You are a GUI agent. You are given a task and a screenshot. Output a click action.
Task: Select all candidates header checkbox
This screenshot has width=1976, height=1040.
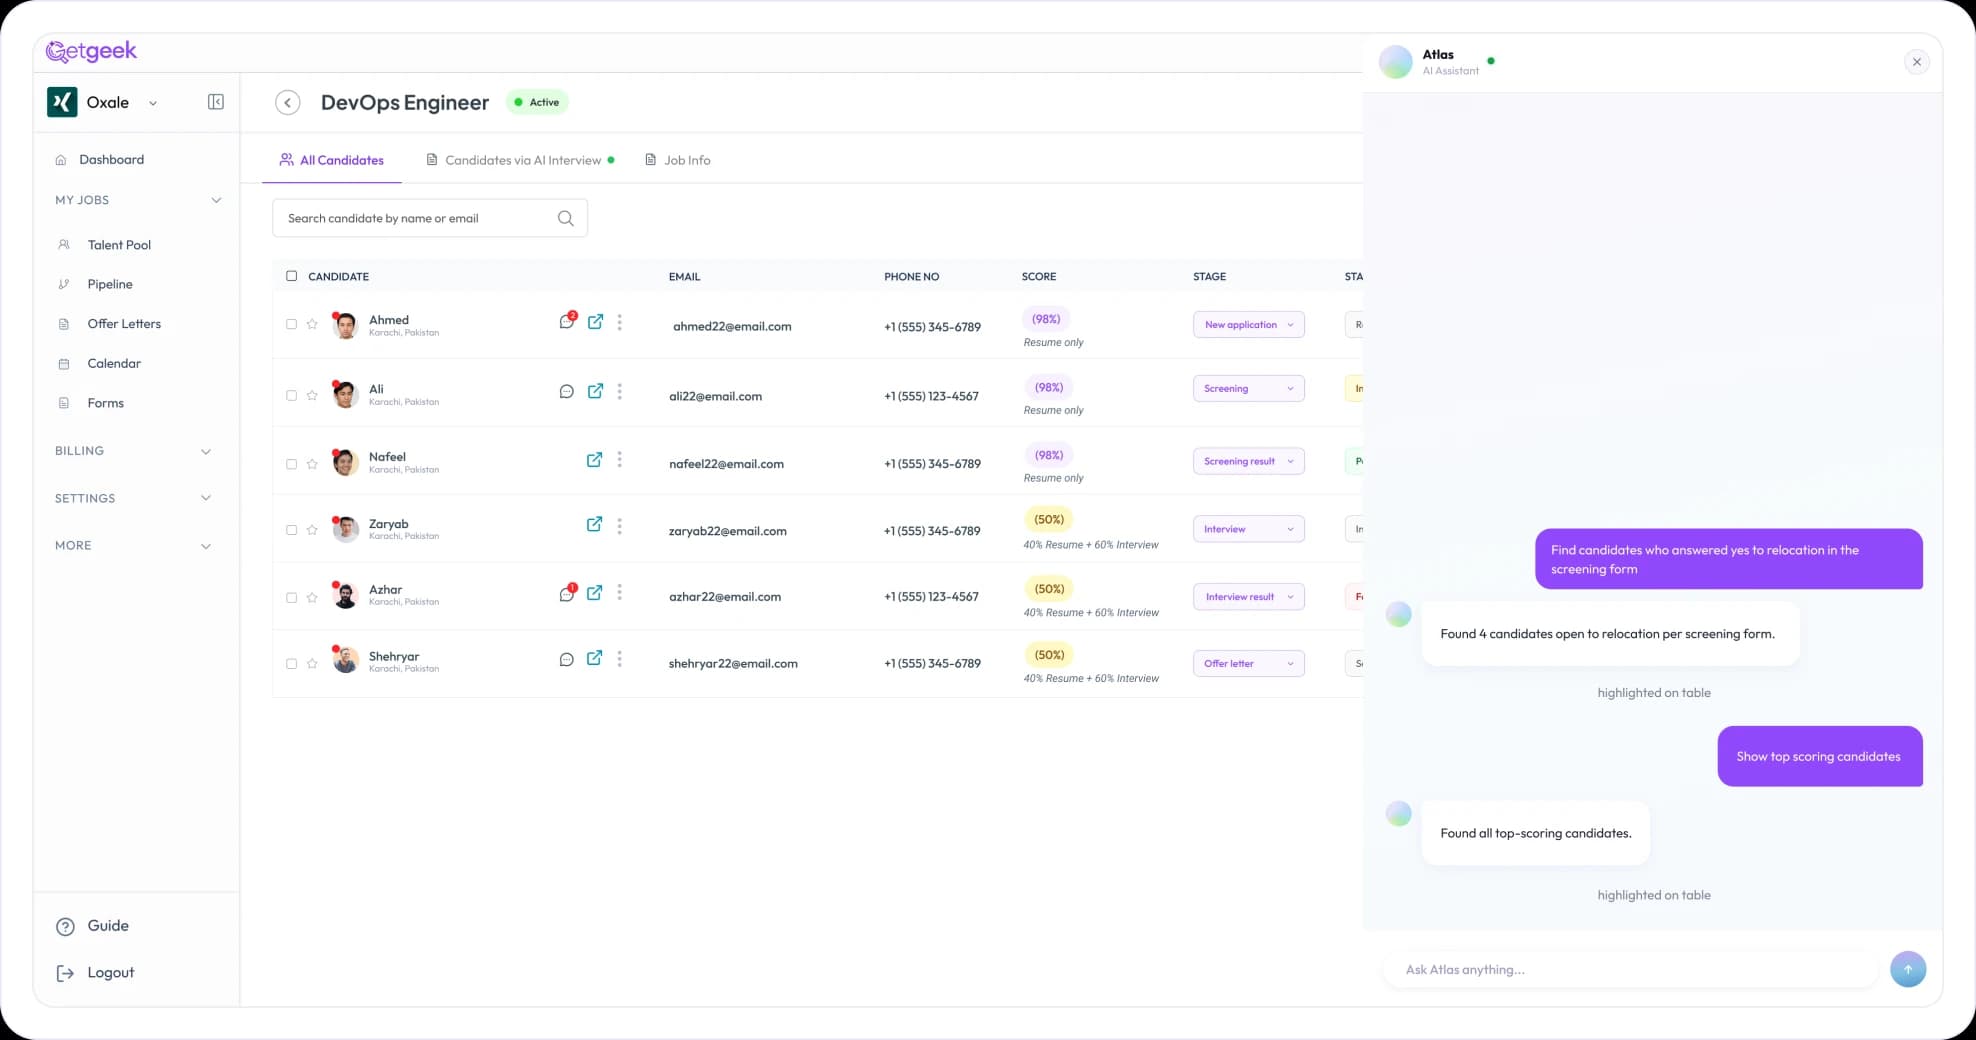point(291,276)
